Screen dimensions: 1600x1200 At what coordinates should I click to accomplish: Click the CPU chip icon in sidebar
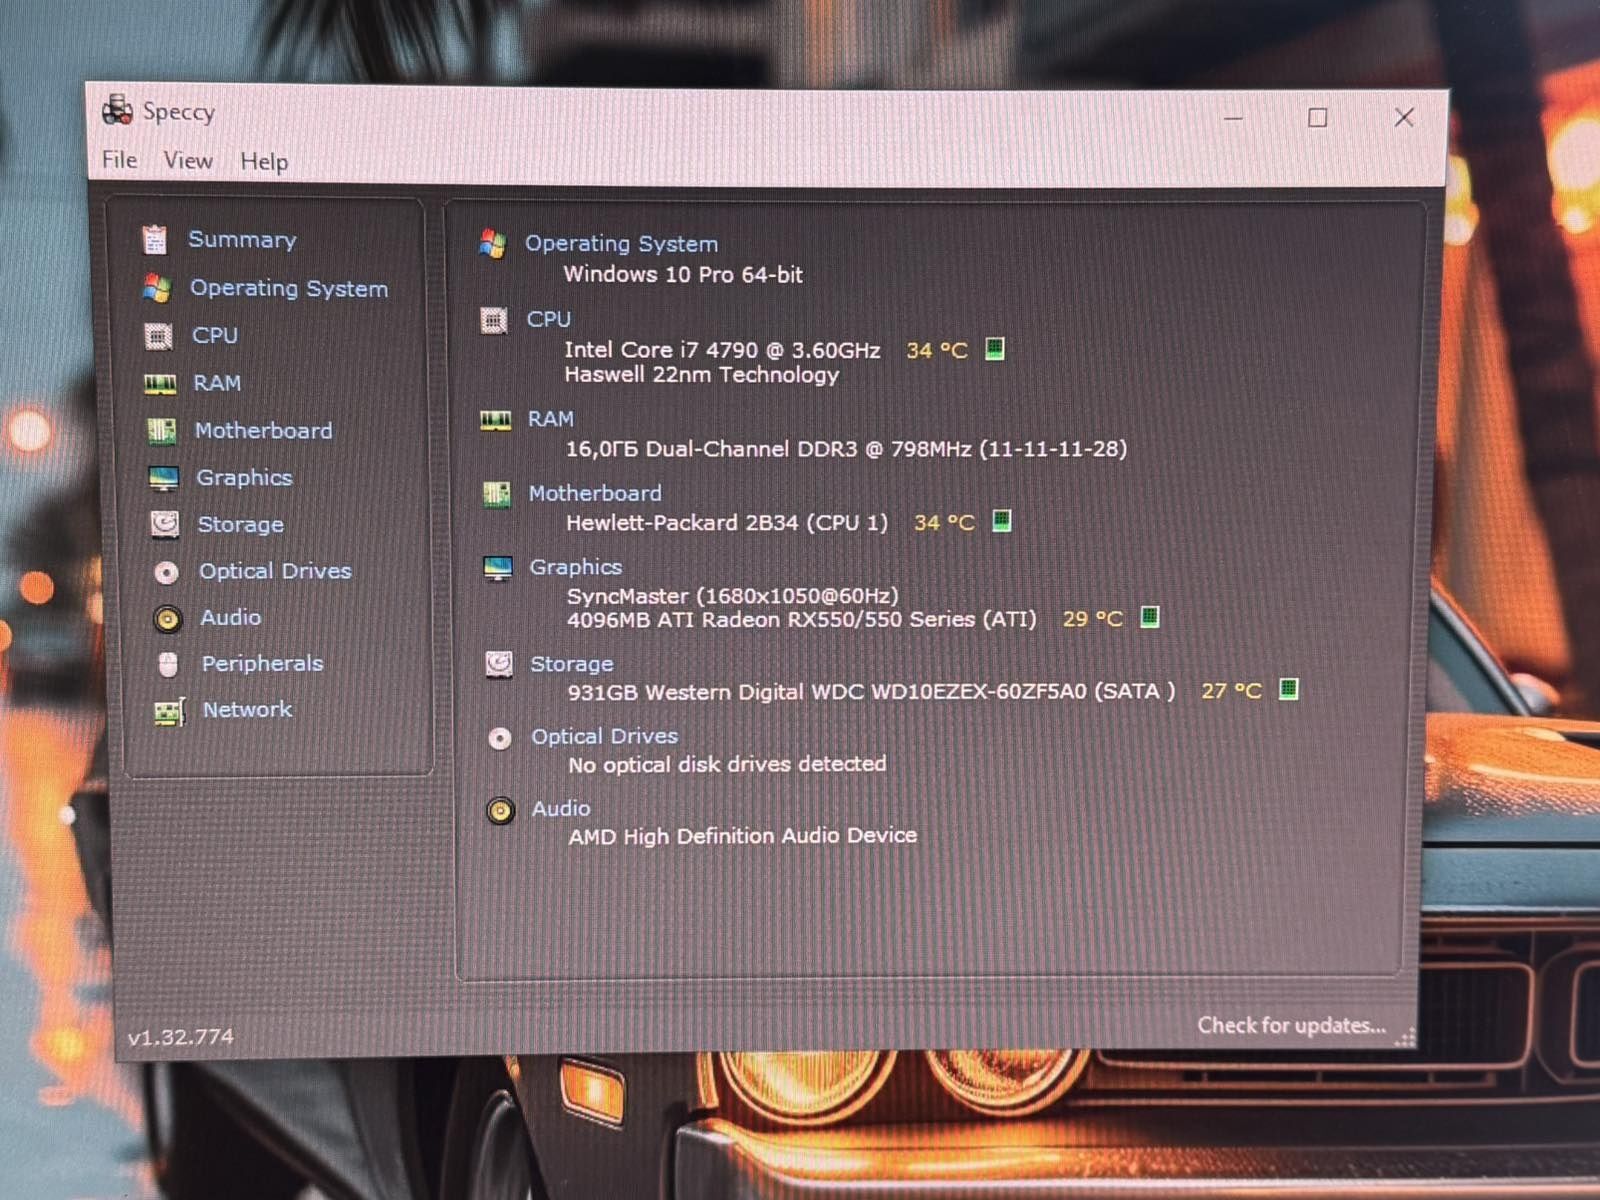click(x=158, y=336)
